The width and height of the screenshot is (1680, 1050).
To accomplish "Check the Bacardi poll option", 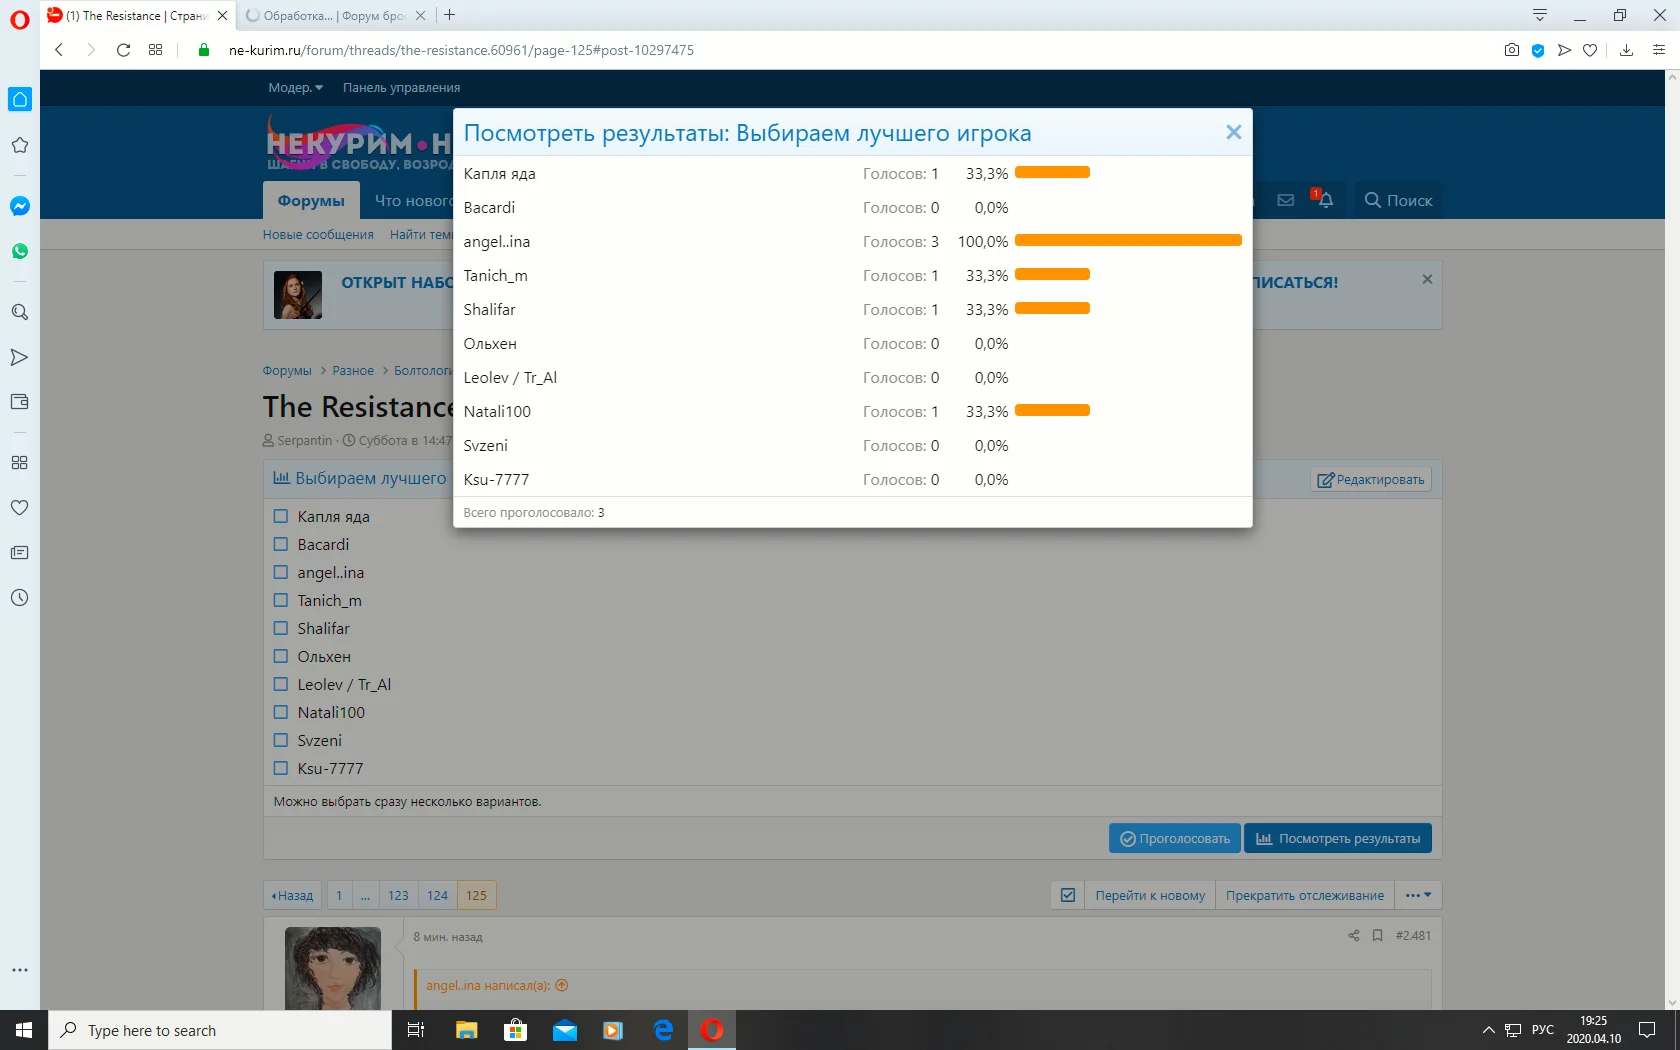I will point(281,544).
